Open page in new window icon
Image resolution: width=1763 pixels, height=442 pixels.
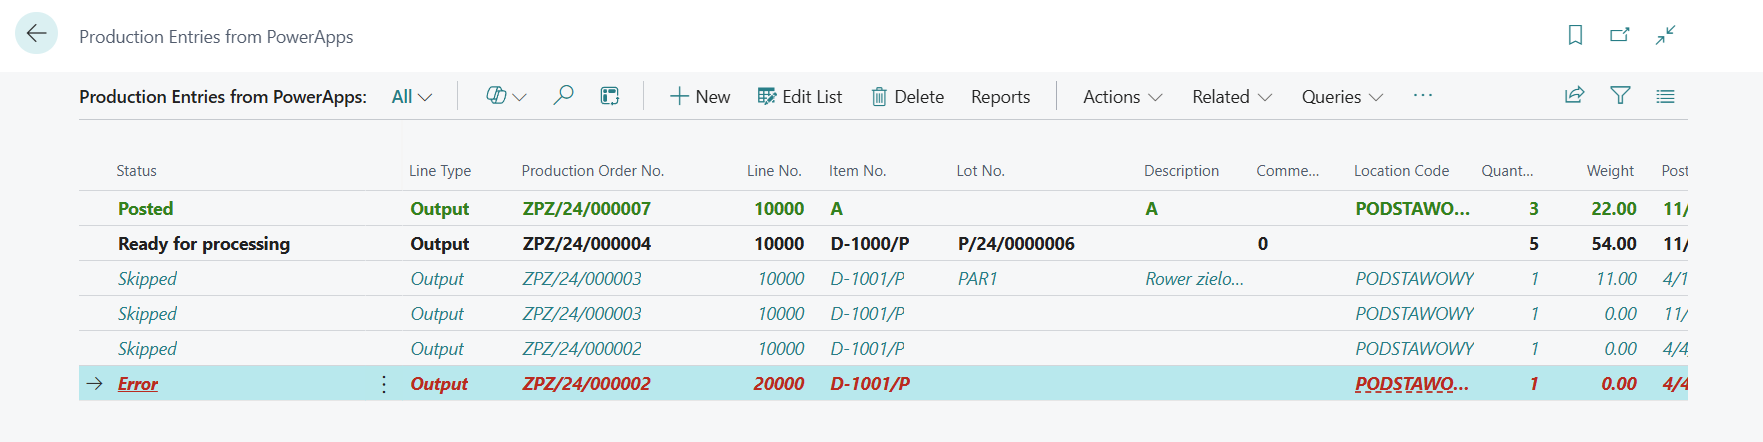[1620, 35]
